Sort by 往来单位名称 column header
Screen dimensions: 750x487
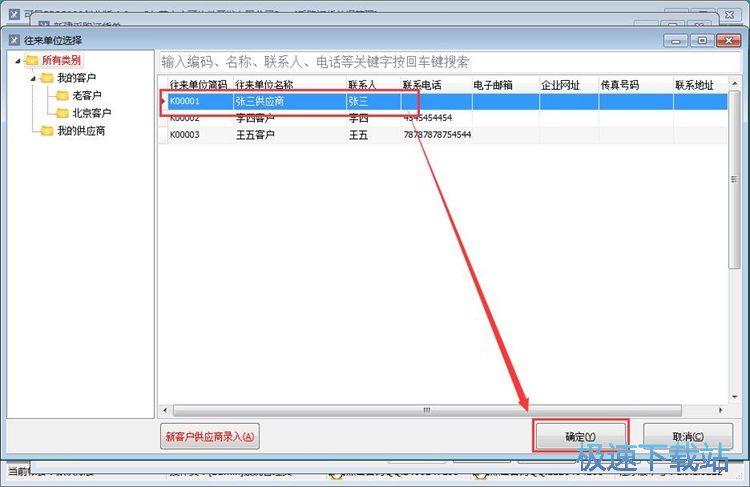[x=289, y=85]
